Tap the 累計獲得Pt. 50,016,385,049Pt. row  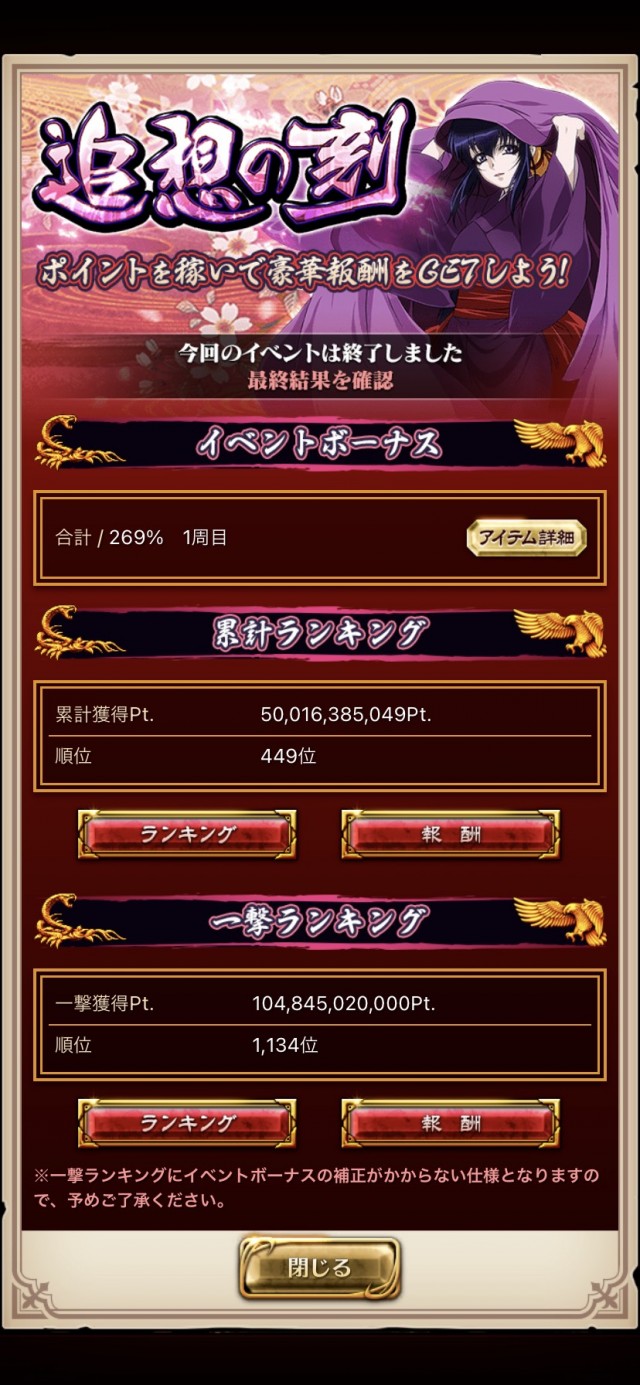coord(320,715)
